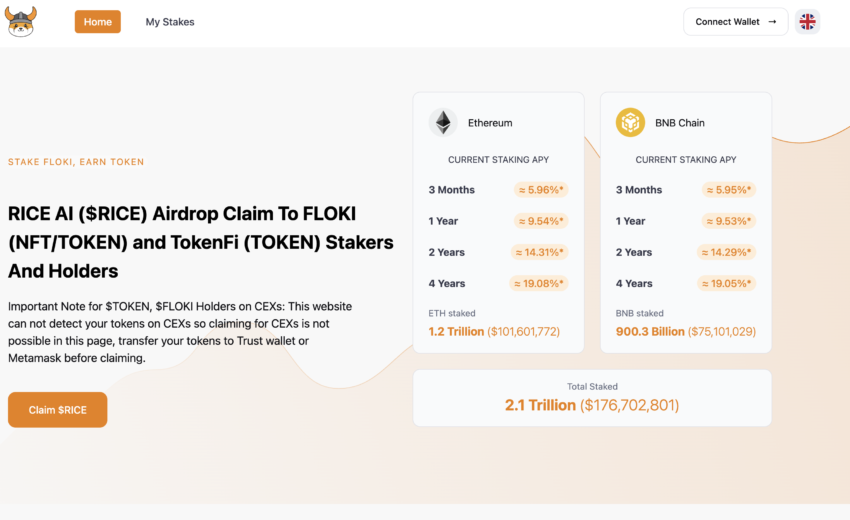Select Ethereum 4 Years APY ≈ 19.08%
Viewport: 850px width, 520px height.
[x=539, y=283]
